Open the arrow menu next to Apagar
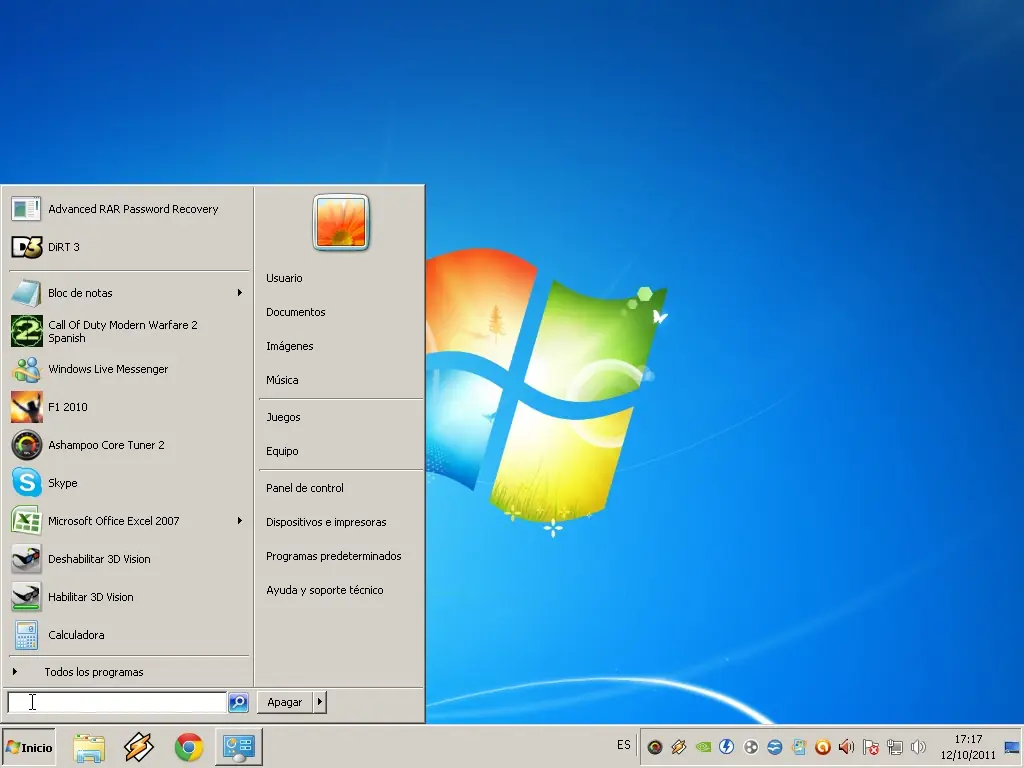This screenshot has width=1024, height=768. [x=319, y=702]
